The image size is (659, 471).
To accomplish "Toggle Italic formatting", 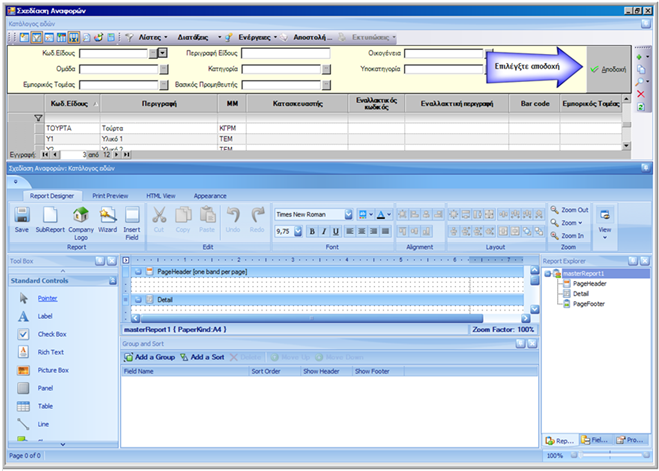I will (324, 231).
